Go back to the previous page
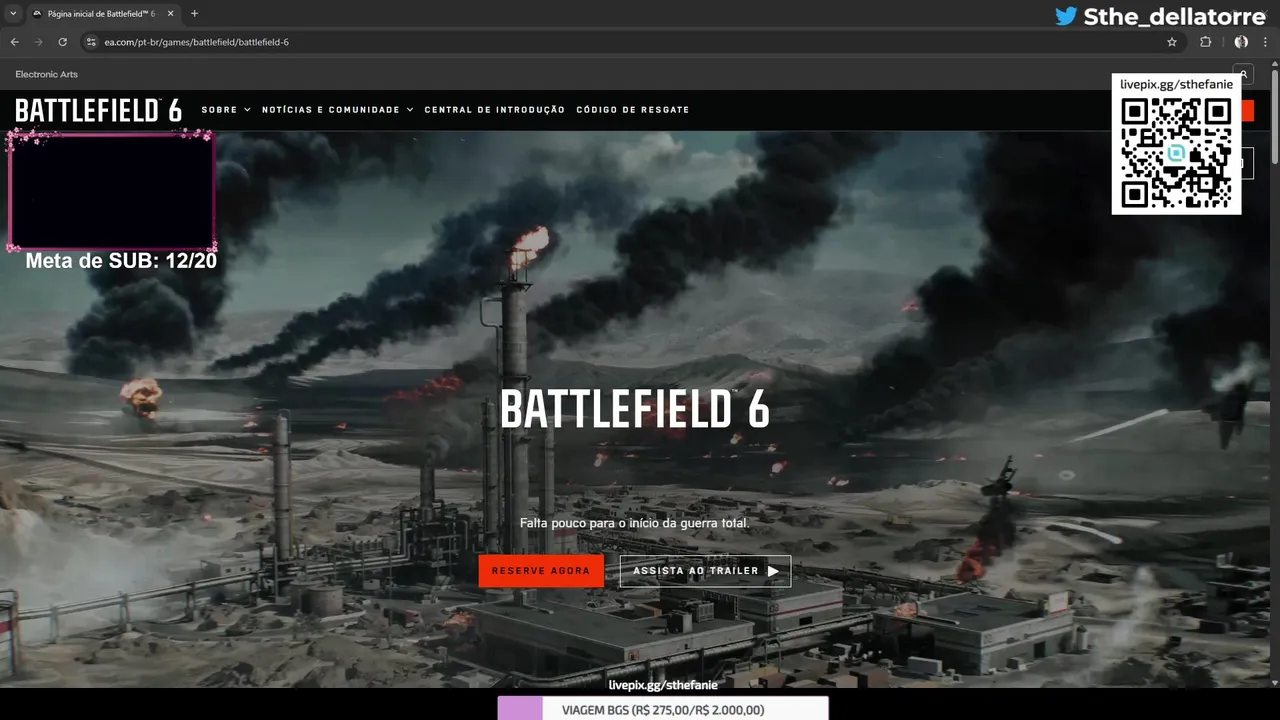Viewport: 1280px width, 720px height. pos(14,42)
